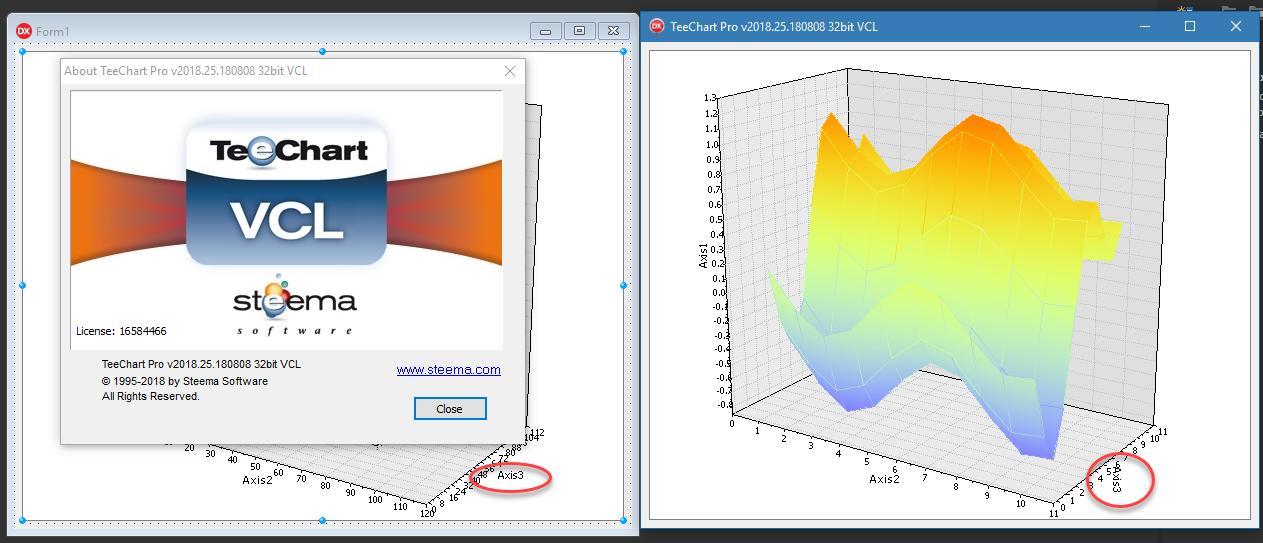Click the TeeChart Pro window title text

774,26
